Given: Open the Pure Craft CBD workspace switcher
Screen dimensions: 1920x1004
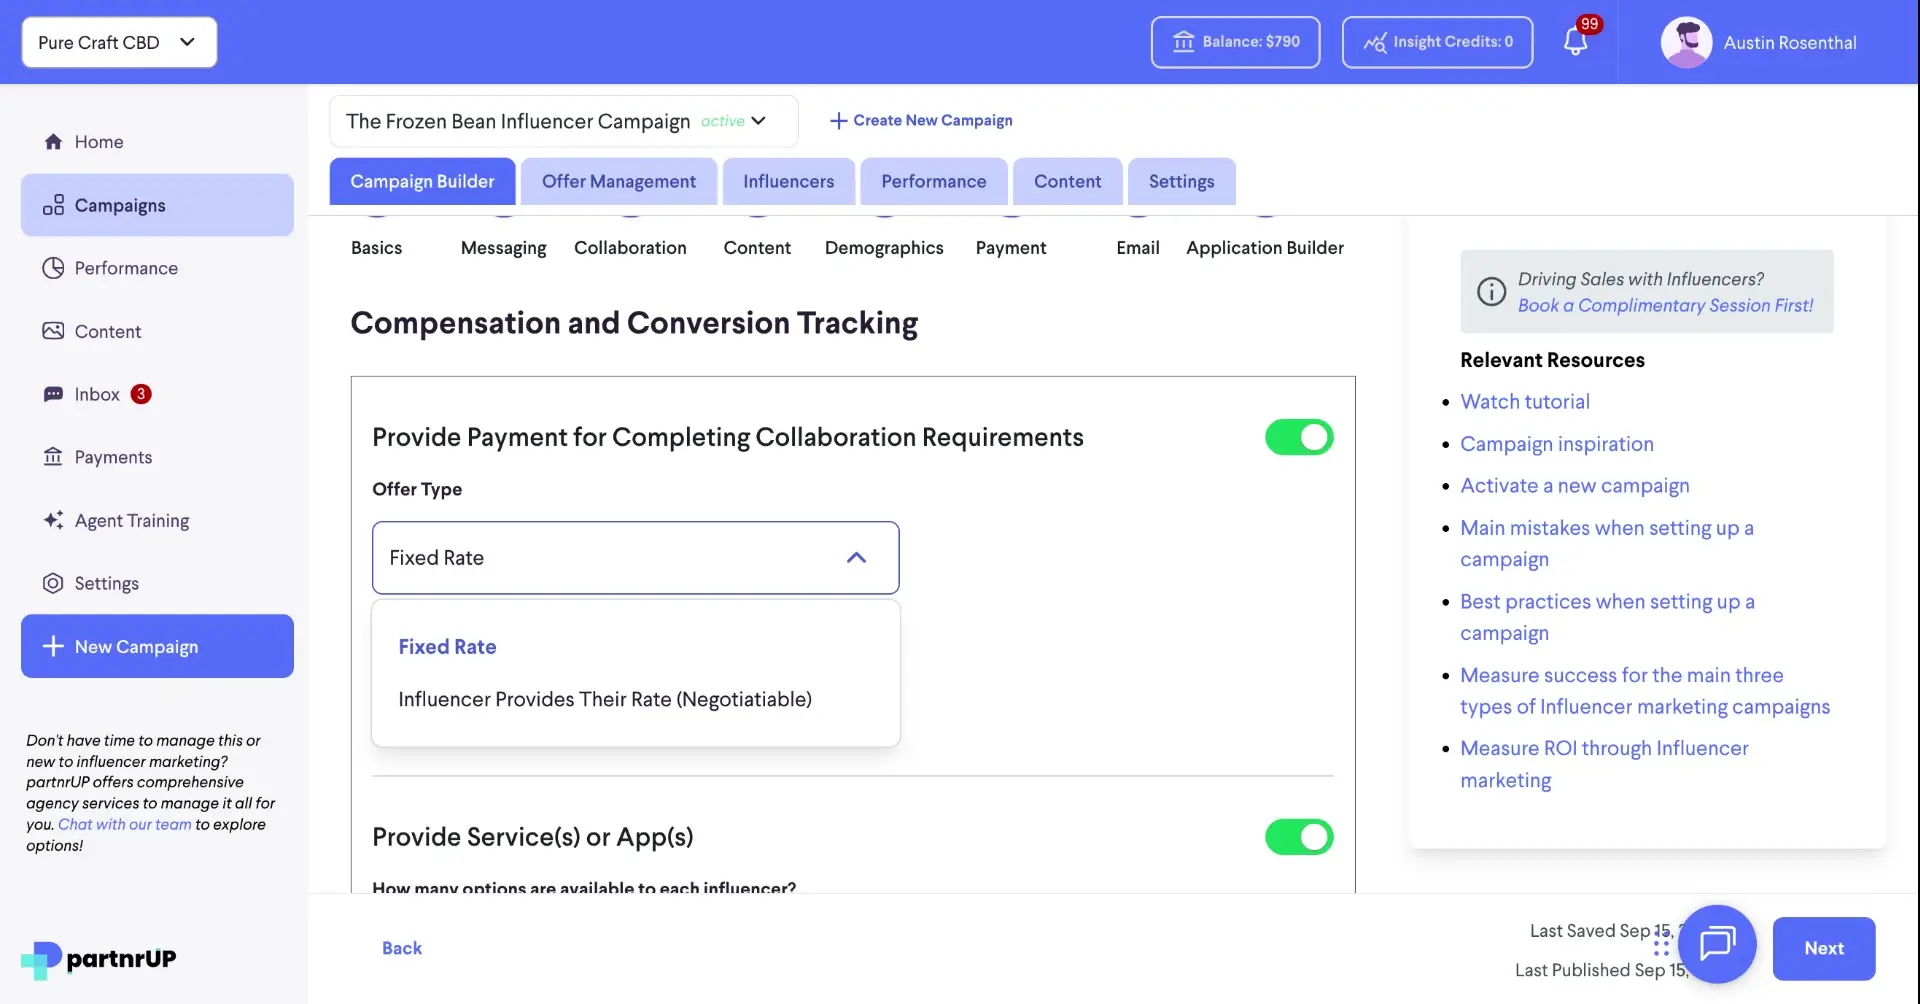Looking at the screenshot, I should click(118, 42).
